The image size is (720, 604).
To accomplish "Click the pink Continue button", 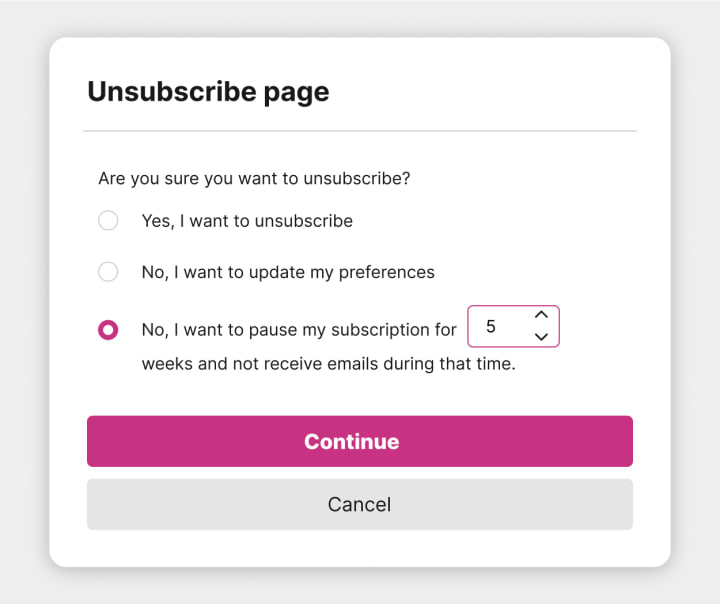I will point(360,441).
